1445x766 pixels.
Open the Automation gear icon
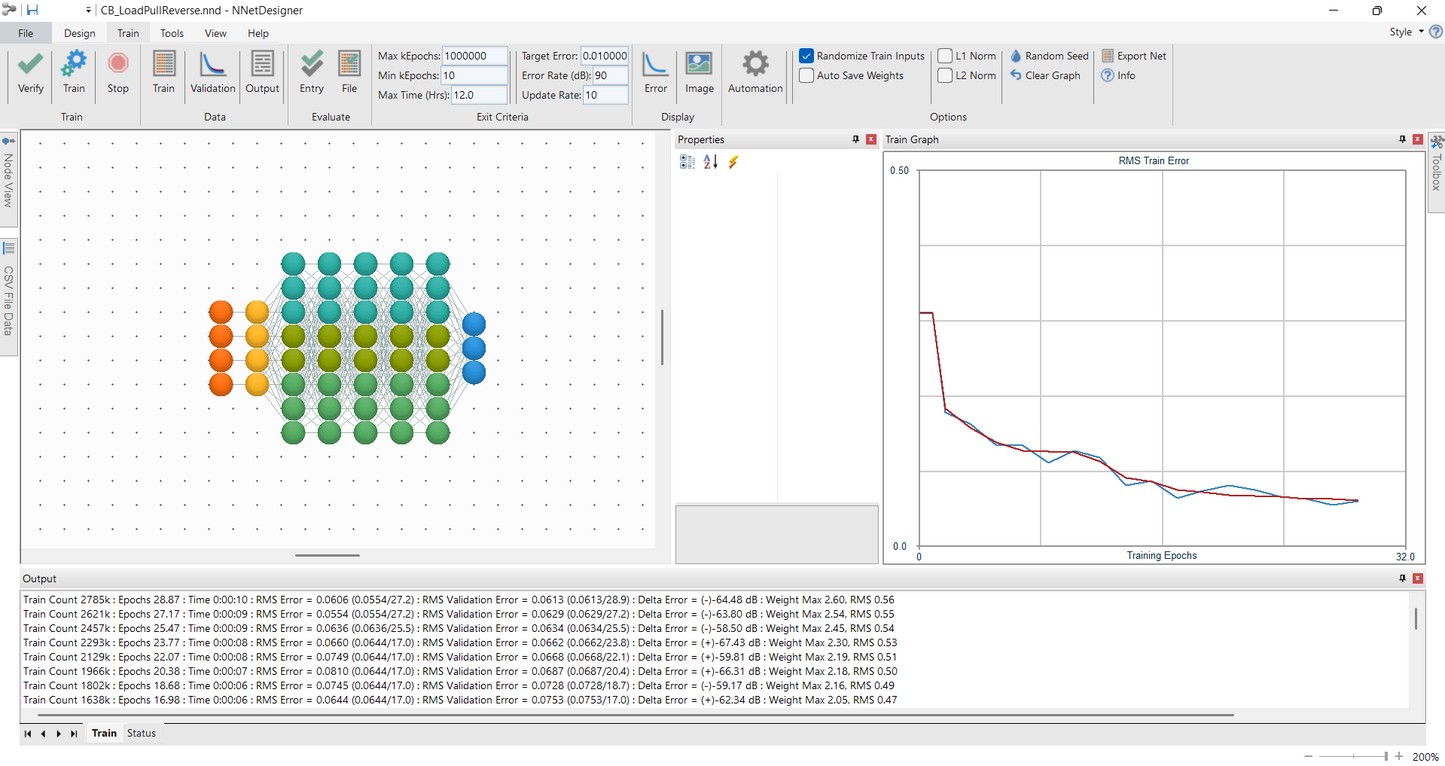click(755, 65)
